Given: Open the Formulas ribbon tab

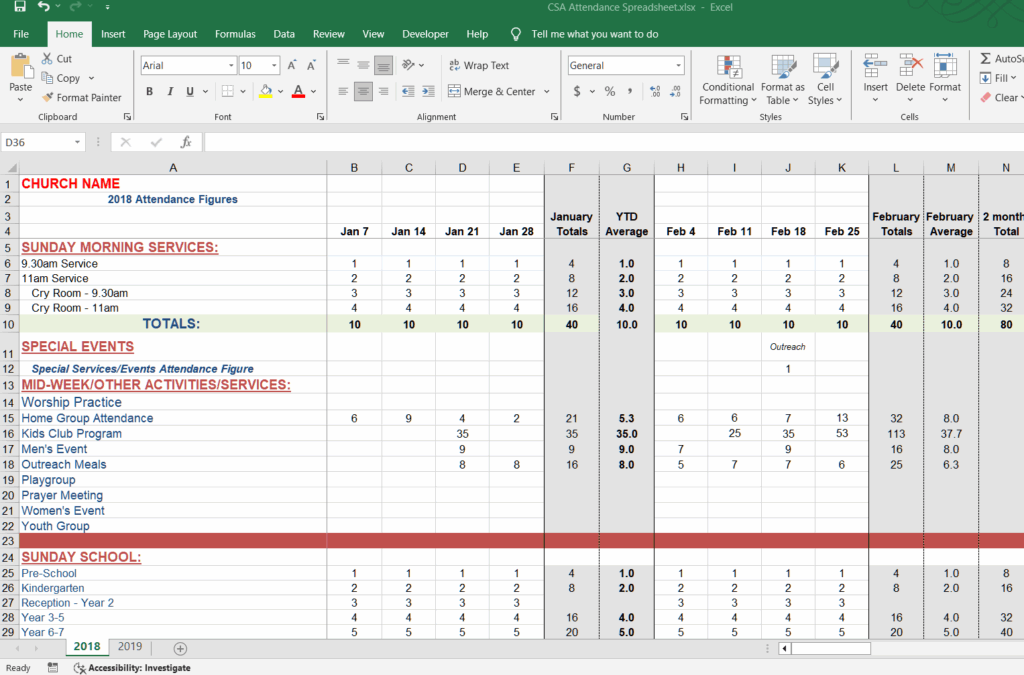Looking at the screenshot, I should pos(235,34).
